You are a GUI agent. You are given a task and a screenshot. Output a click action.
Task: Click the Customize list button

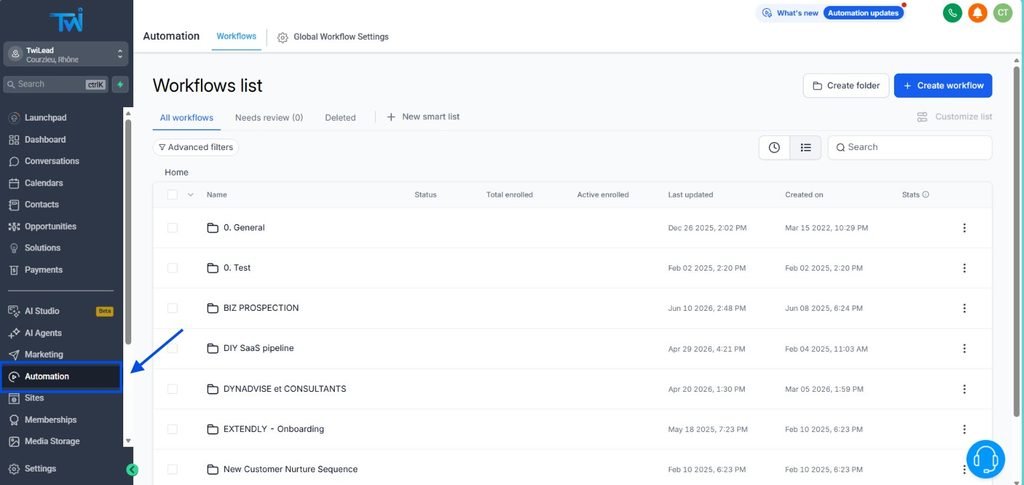coord(954,117)
